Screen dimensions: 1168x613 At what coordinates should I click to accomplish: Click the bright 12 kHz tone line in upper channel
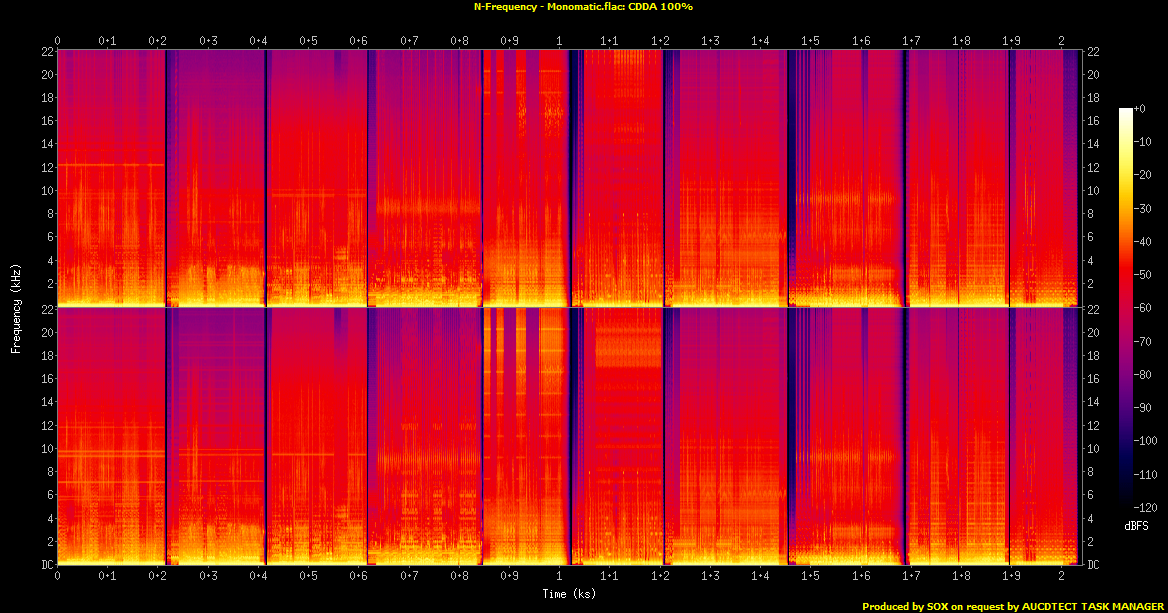click(110, 164)
